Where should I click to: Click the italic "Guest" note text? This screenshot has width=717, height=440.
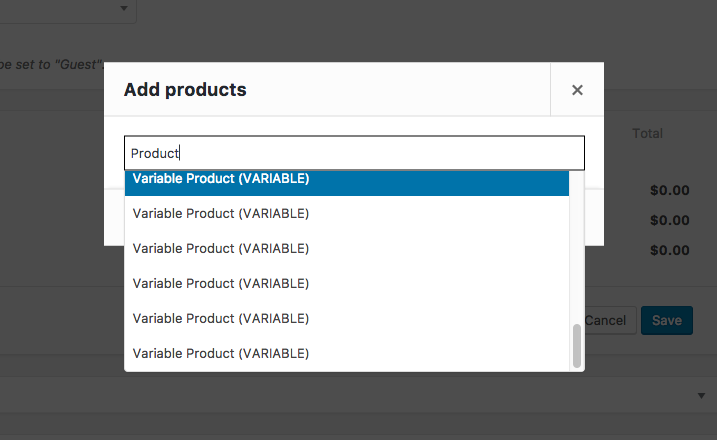coord(52,64)
